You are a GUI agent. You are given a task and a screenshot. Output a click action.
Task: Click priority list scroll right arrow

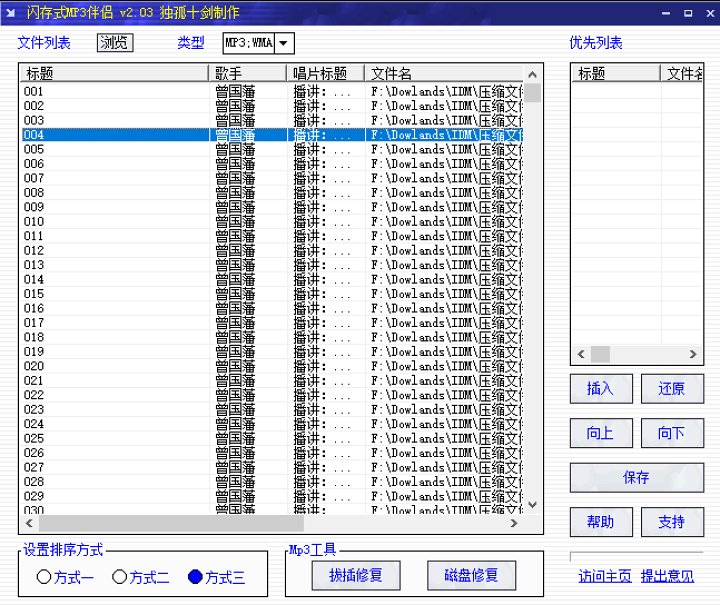[693, 354]
